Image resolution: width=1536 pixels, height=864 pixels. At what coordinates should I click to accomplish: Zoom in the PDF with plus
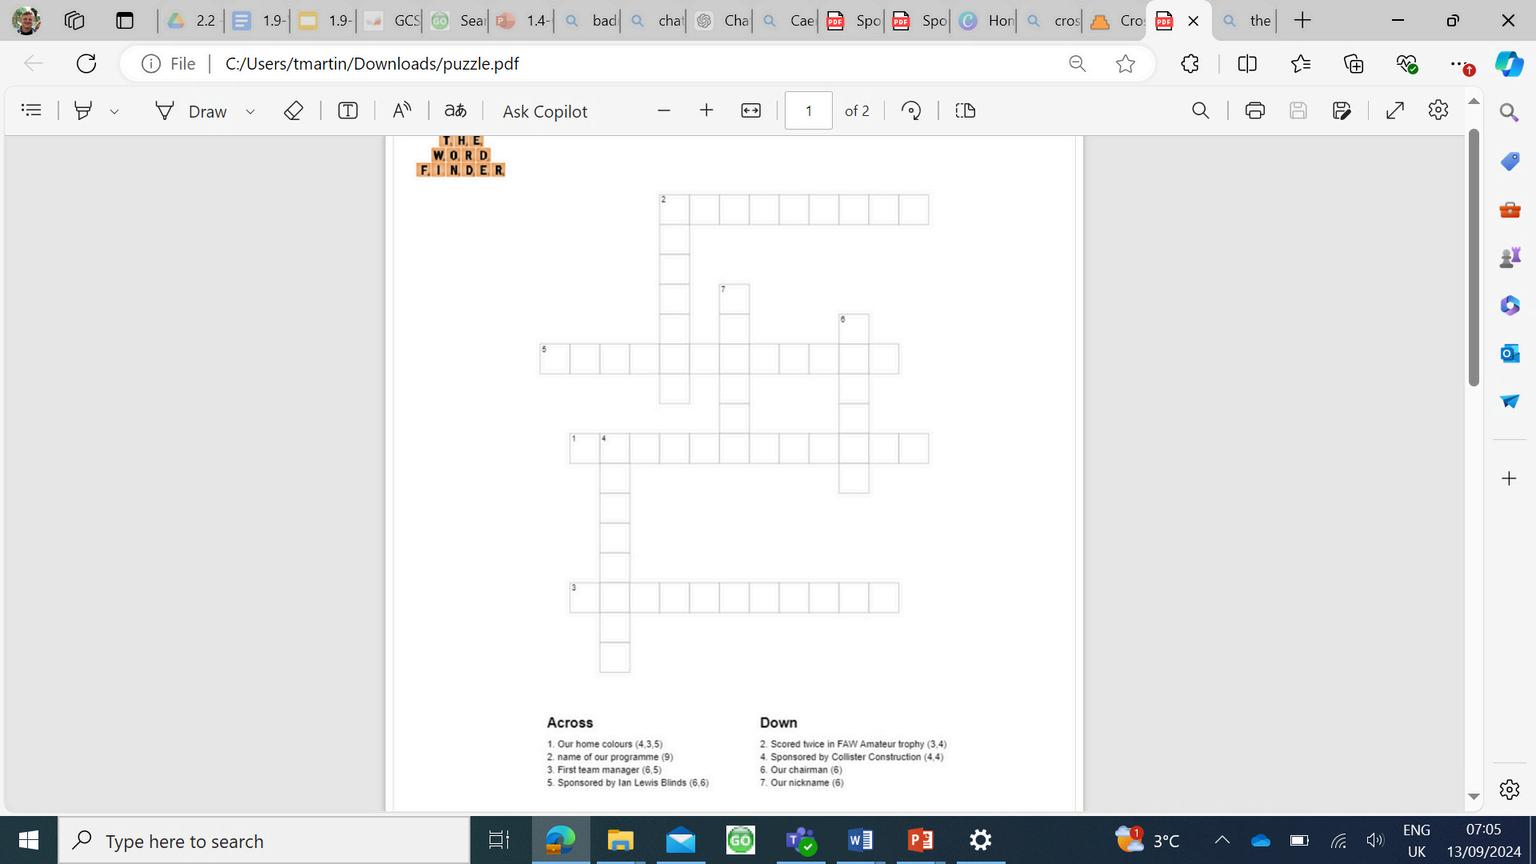(706, 110)
